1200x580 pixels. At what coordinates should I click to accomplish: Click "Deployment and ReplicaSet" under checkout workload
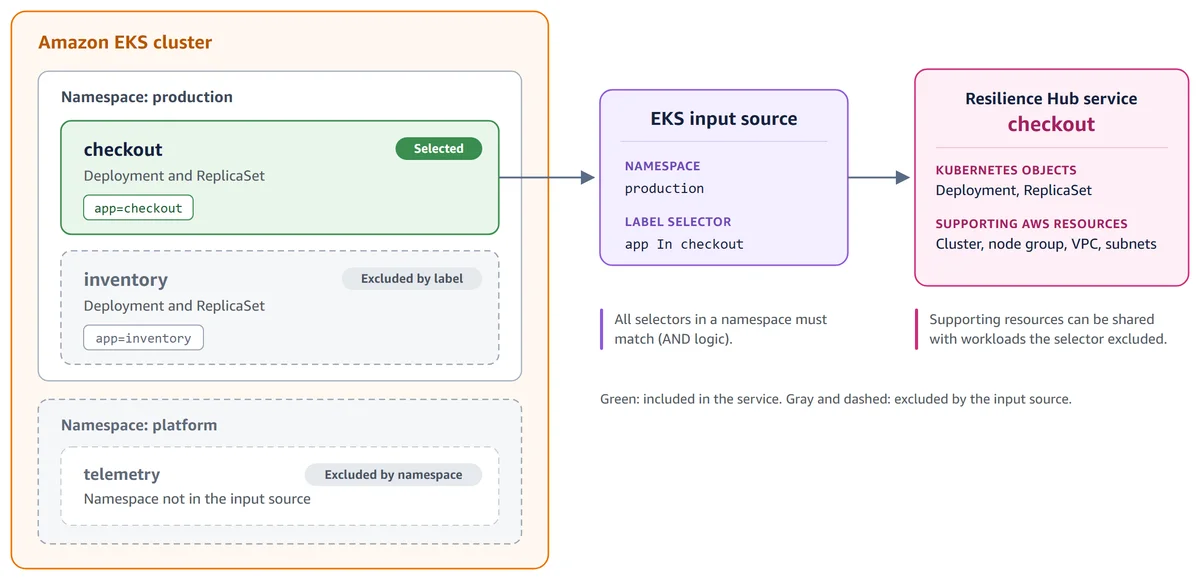tap(174, 176)
